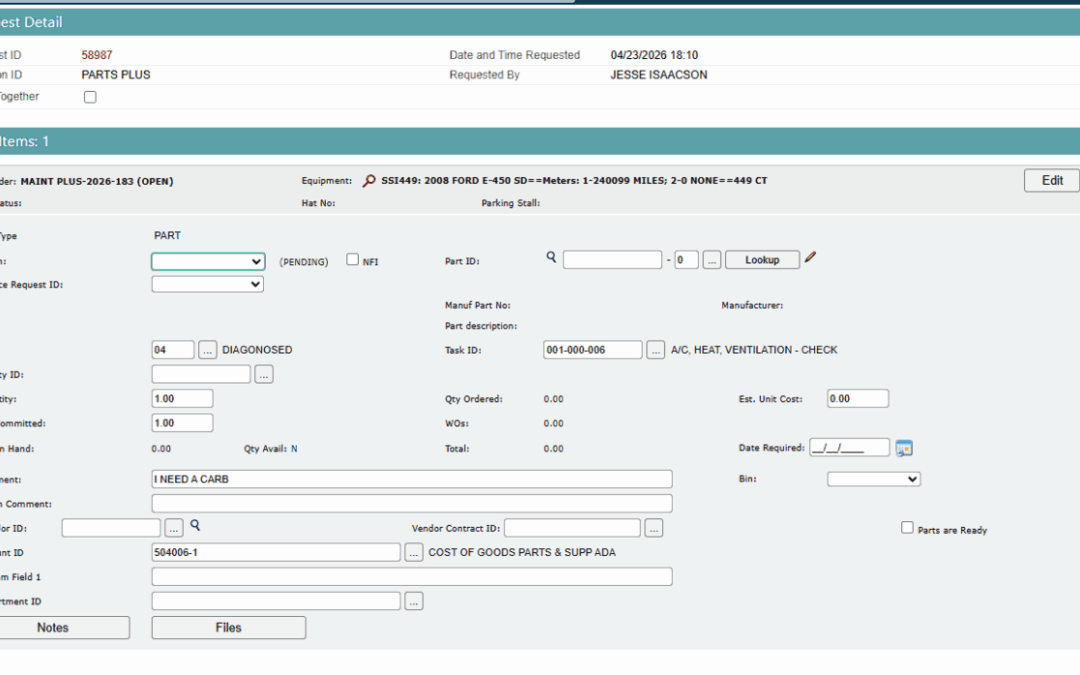Click the Vendor Contract ID field

572,528
